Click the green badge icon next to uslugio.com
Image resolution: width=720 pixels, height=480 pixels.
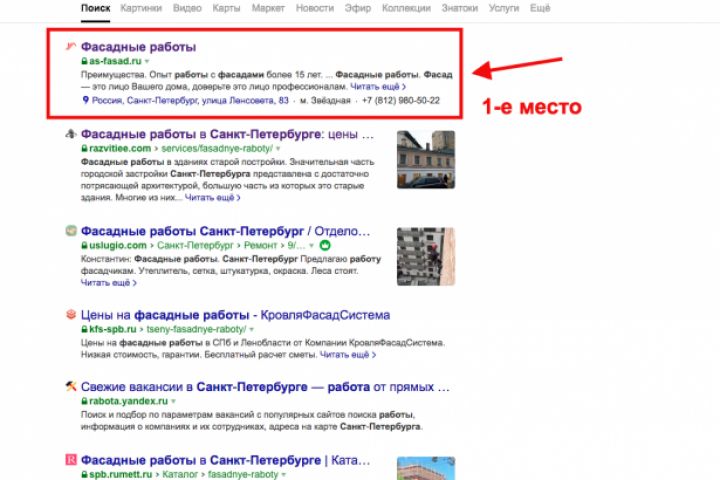pyautogui.click(x=325, y=245)
